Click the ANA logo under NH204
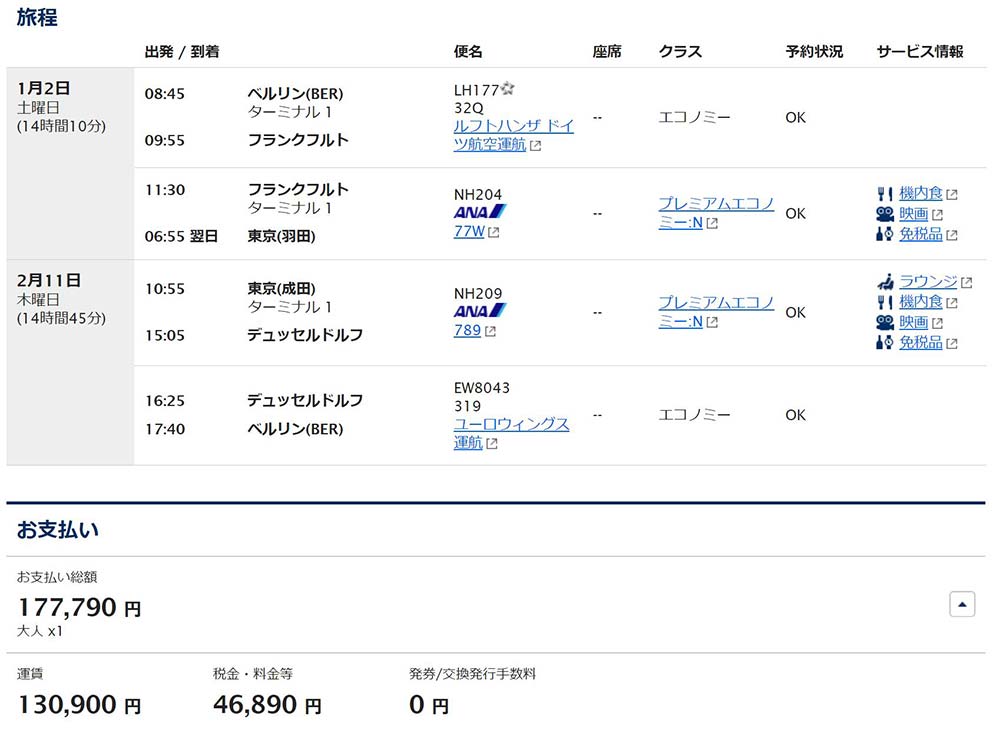The height and width of the screenshot is (729, 1001). [480, 212]
